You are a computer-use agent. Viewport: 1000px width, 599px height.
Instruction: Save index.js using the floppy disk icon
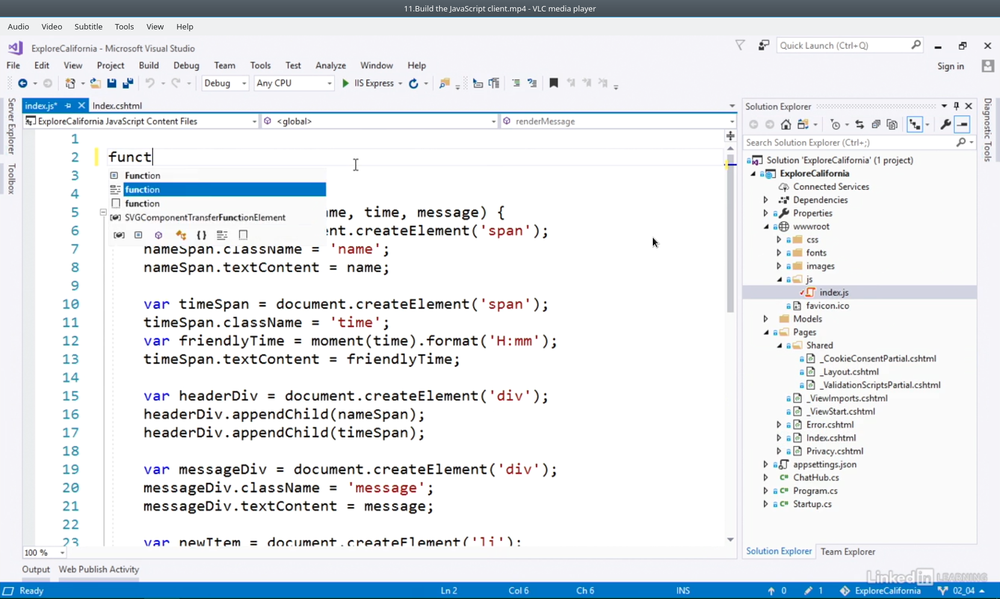pos(112,84)
